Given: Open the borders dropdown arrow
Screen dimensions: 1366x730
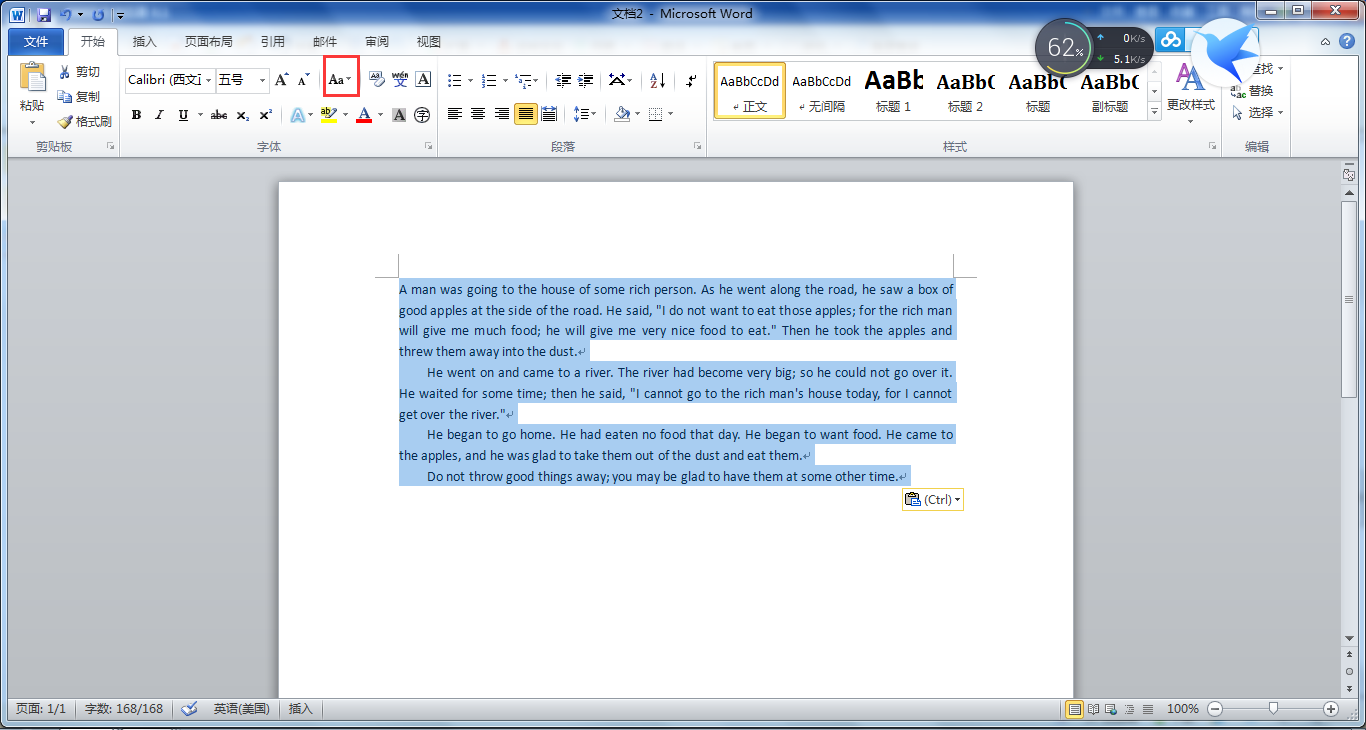Looking at the screenshot, I should pos(670,114).
